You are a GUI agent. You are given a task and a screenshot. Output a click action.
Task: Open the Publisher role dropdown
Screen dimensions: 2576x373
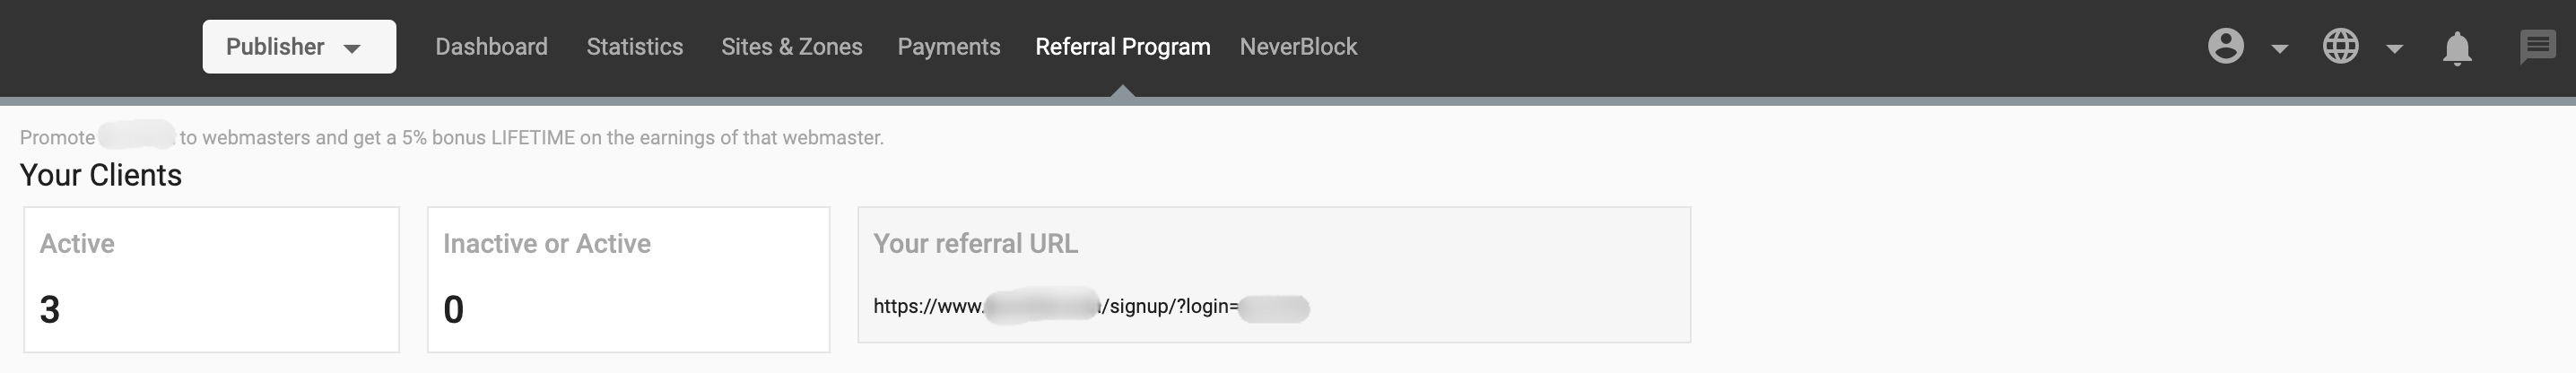click(299, 47)
